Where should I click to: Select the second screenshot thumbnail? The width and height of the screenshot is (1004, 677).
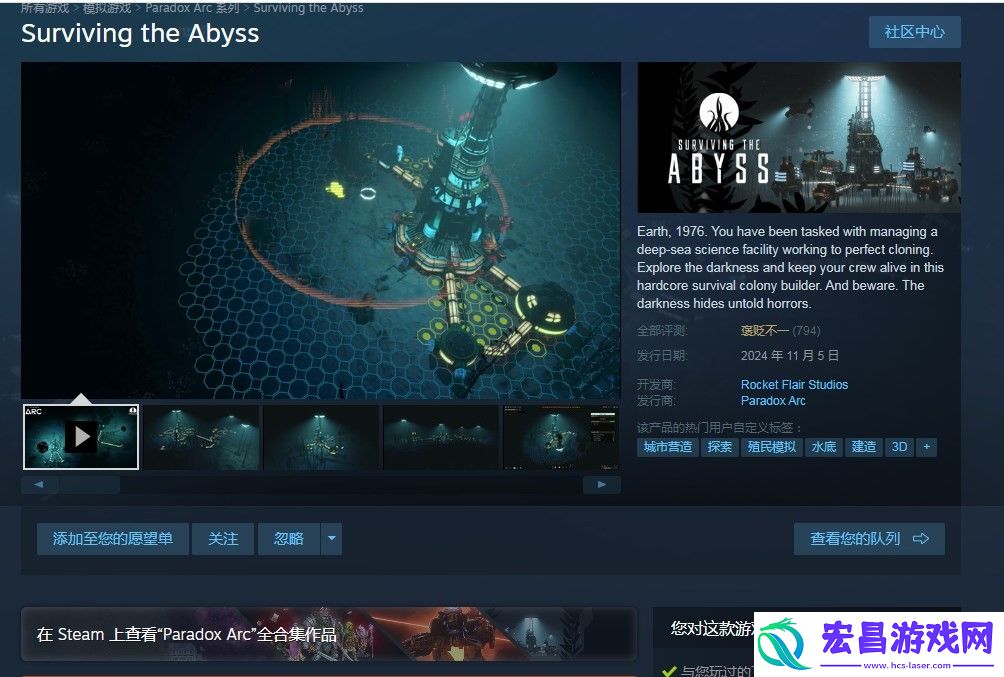click(202, 437)
